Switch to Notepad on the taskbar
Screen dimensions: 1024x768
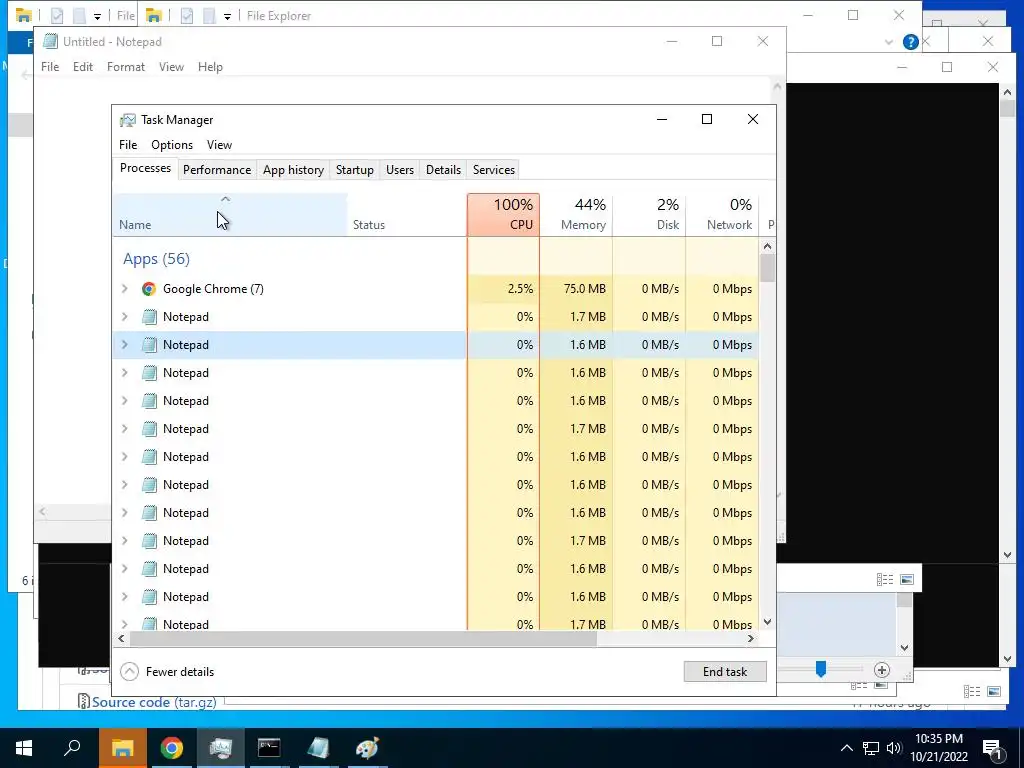click(318, 748)
